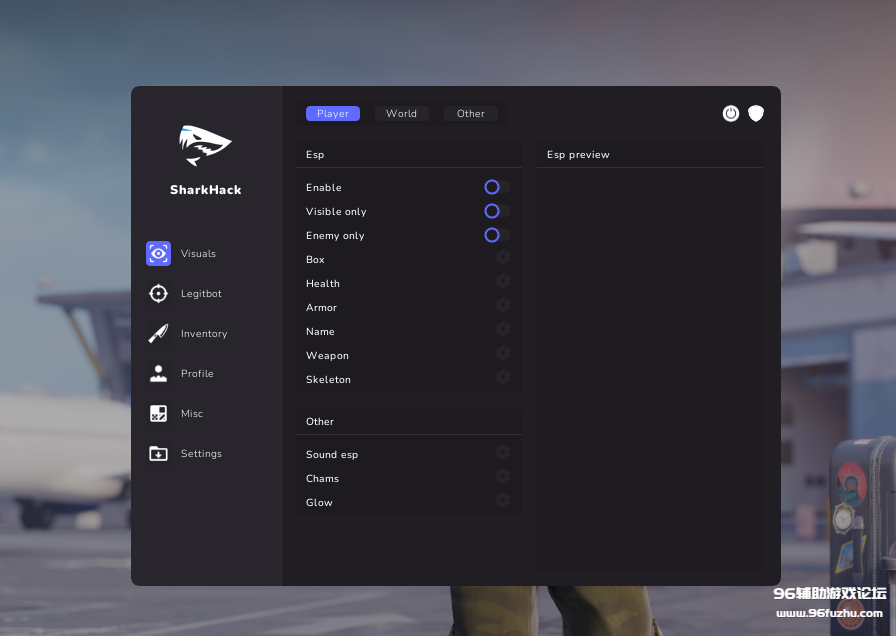This screenshot has height=636, width=896.
Task: Click the Other section header above Sound esp
Action: tap(409, 421)
